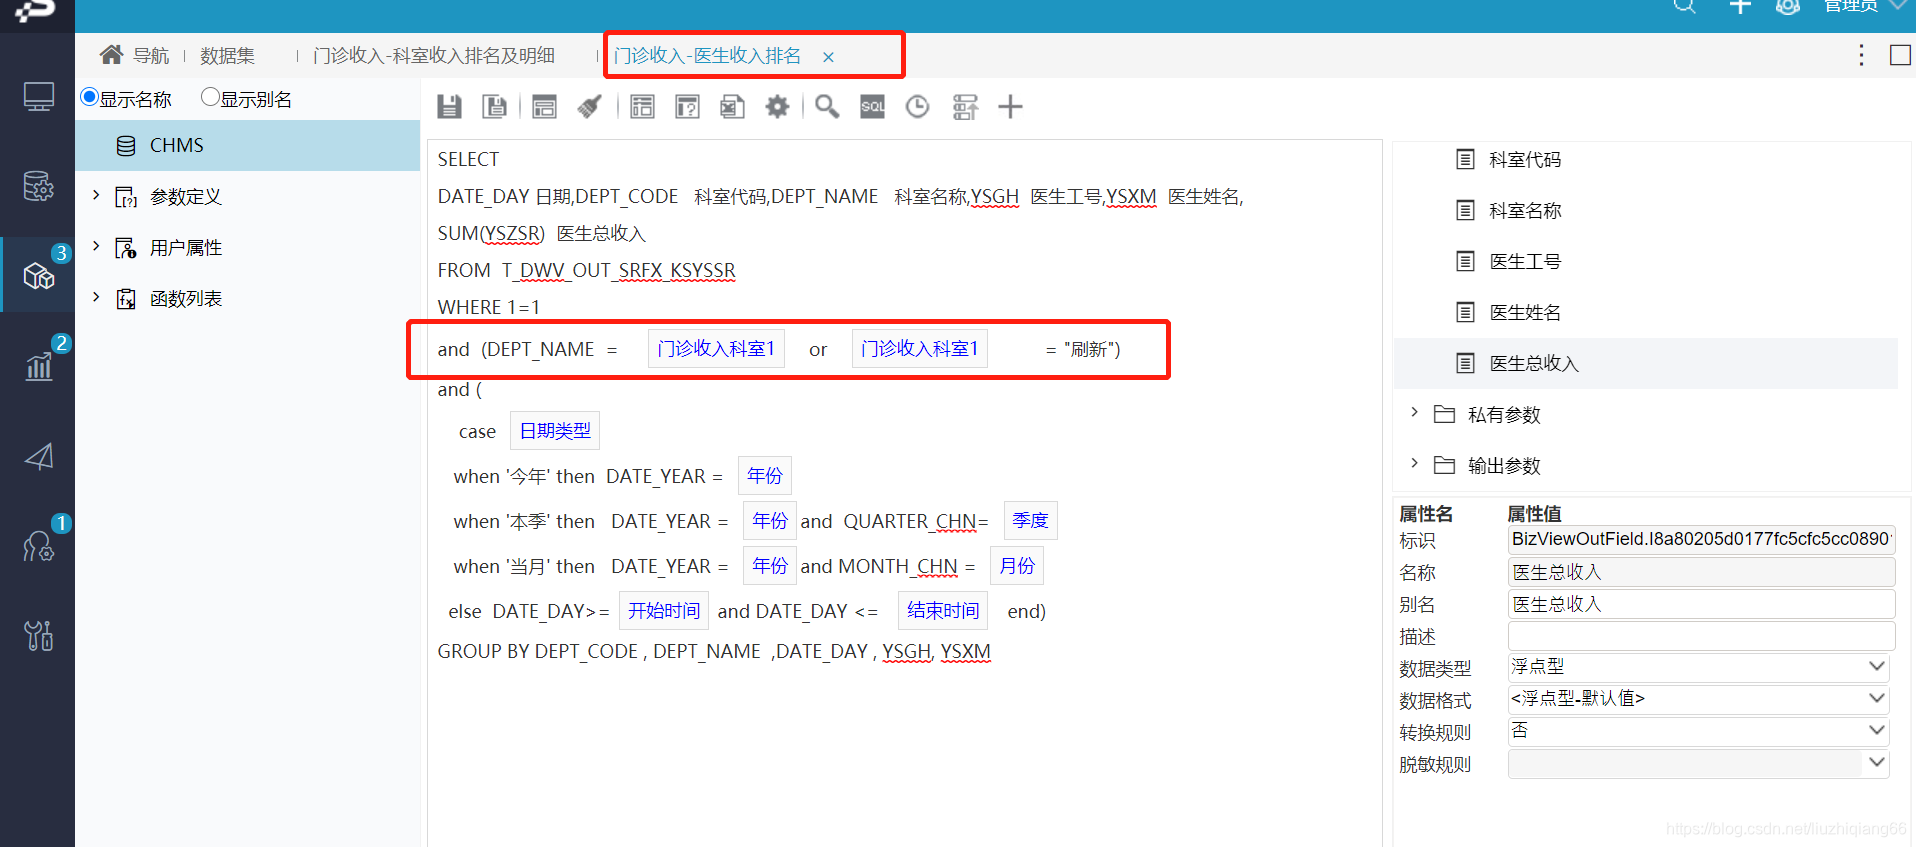Screen dimensions: 1916x847
Task: Click the 别名 input field
Action: [1701, 604]
